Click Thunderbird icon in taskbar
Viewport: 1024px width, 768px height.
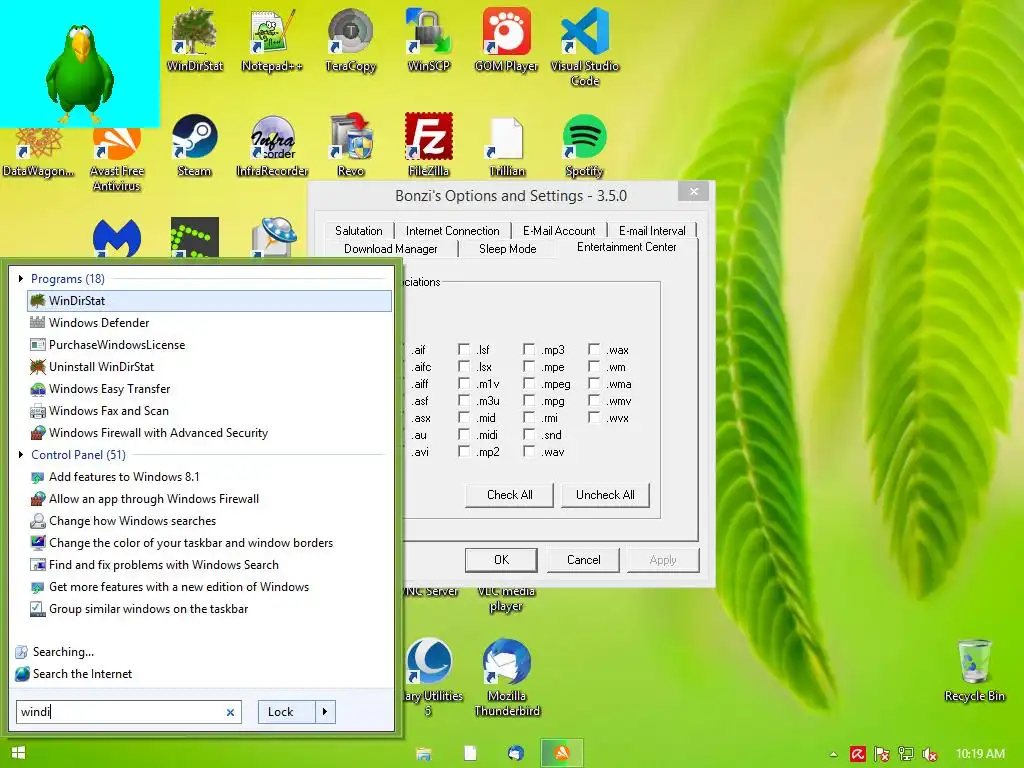coord(516,754)
